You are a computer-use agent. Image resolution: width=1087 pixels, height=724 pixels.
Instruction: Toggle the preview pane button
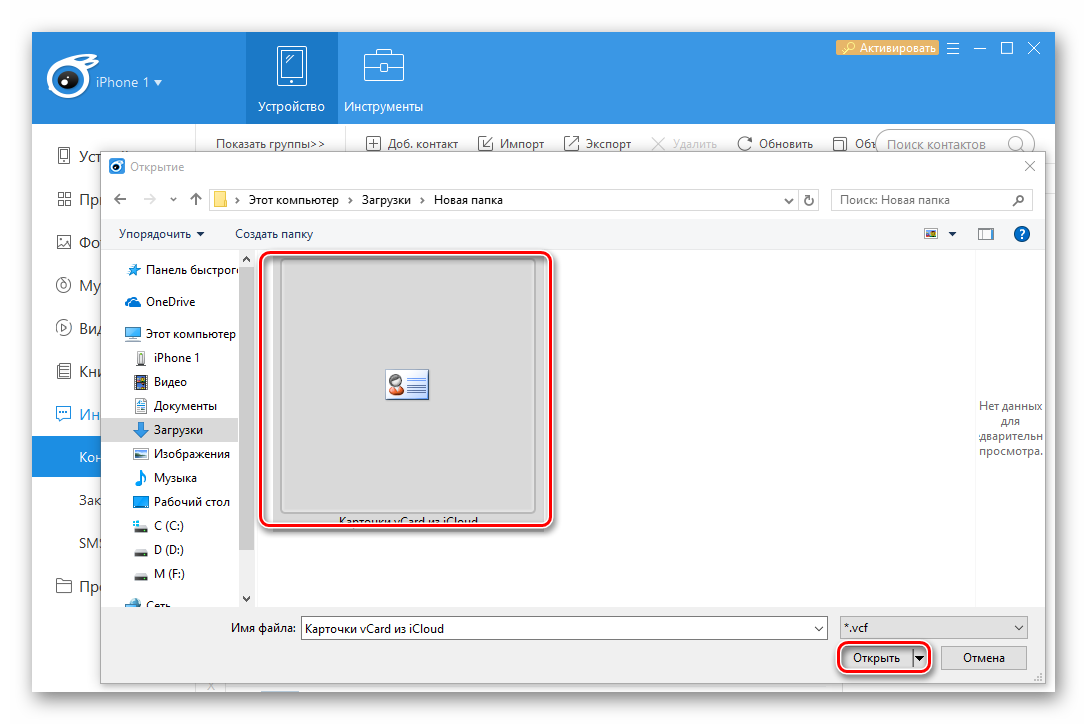tap(986, 234)
